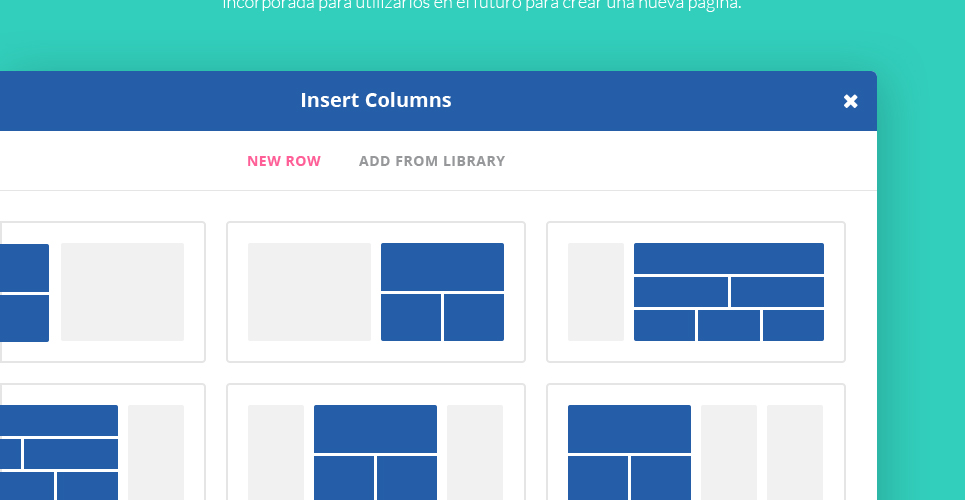This screenshot has width=965, height=500.
Task: Choose layout with gray sidebars on both sides
Action: (x=376, y=442)
